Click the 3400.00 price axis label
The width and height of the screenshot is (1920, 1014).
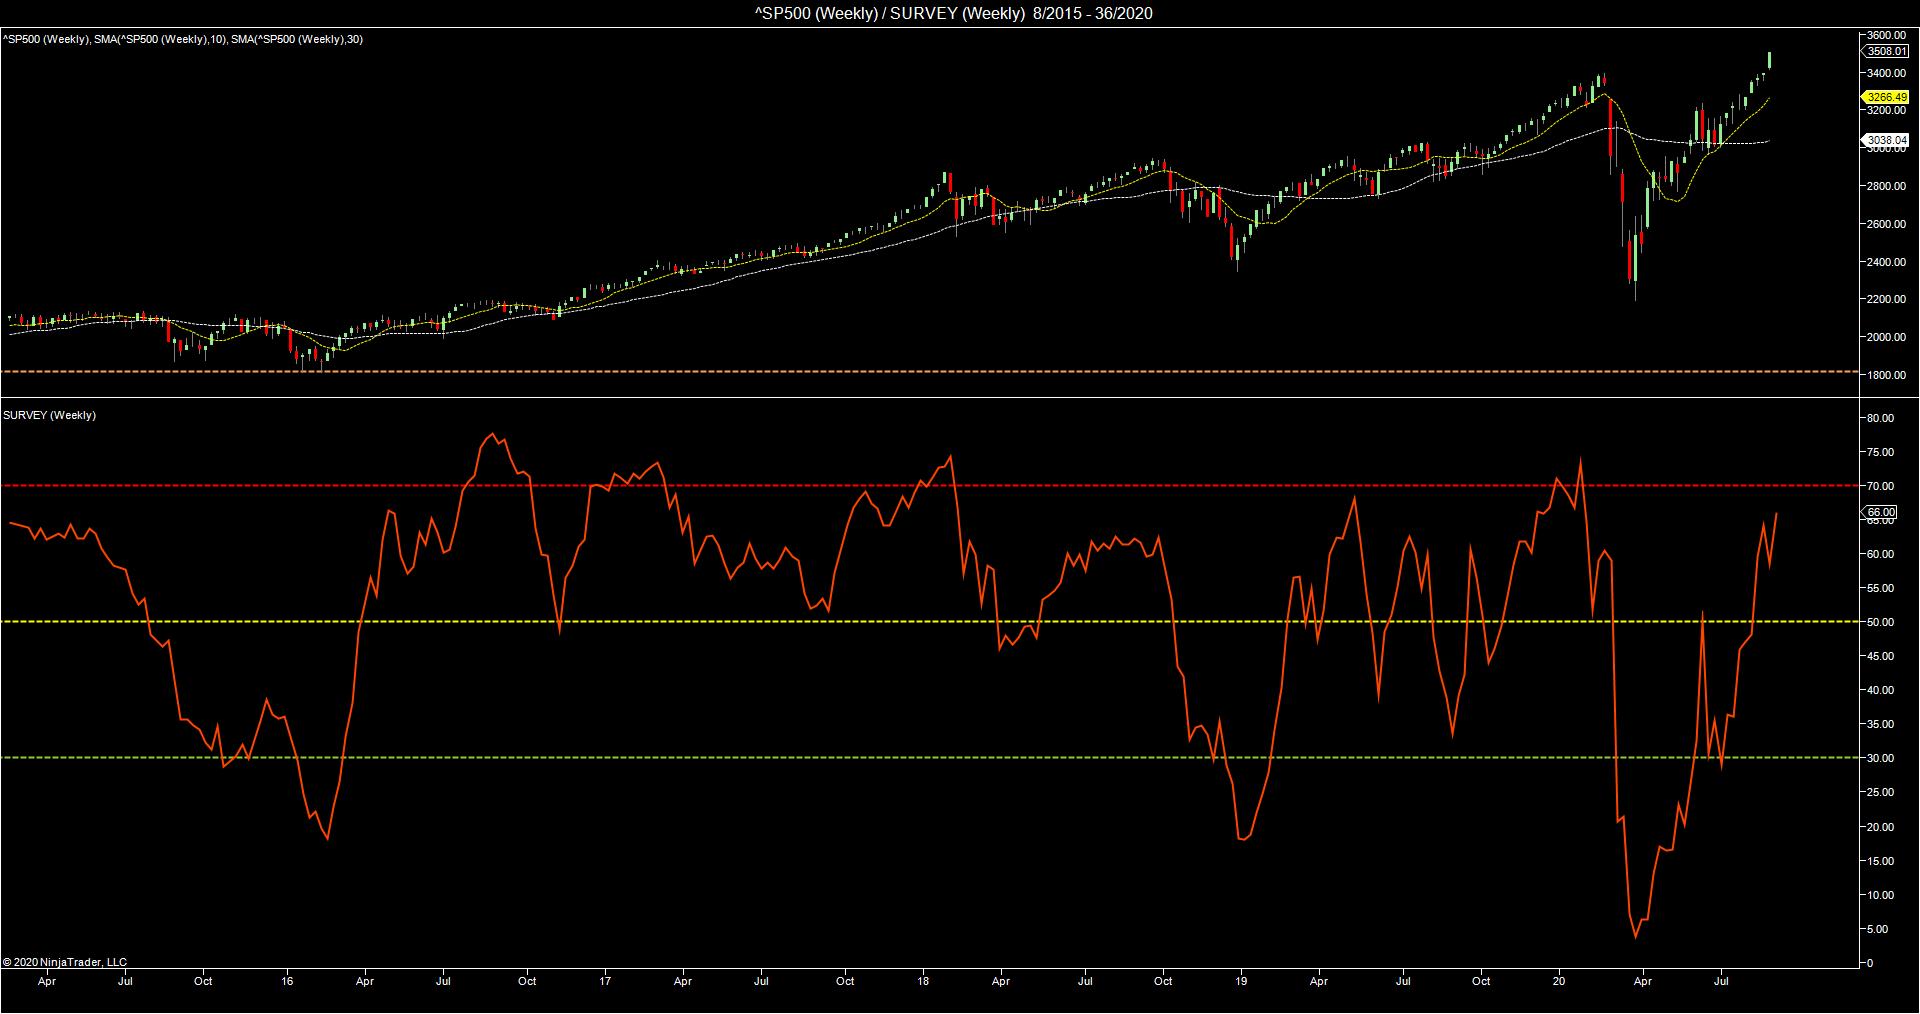pos(1886,73)
